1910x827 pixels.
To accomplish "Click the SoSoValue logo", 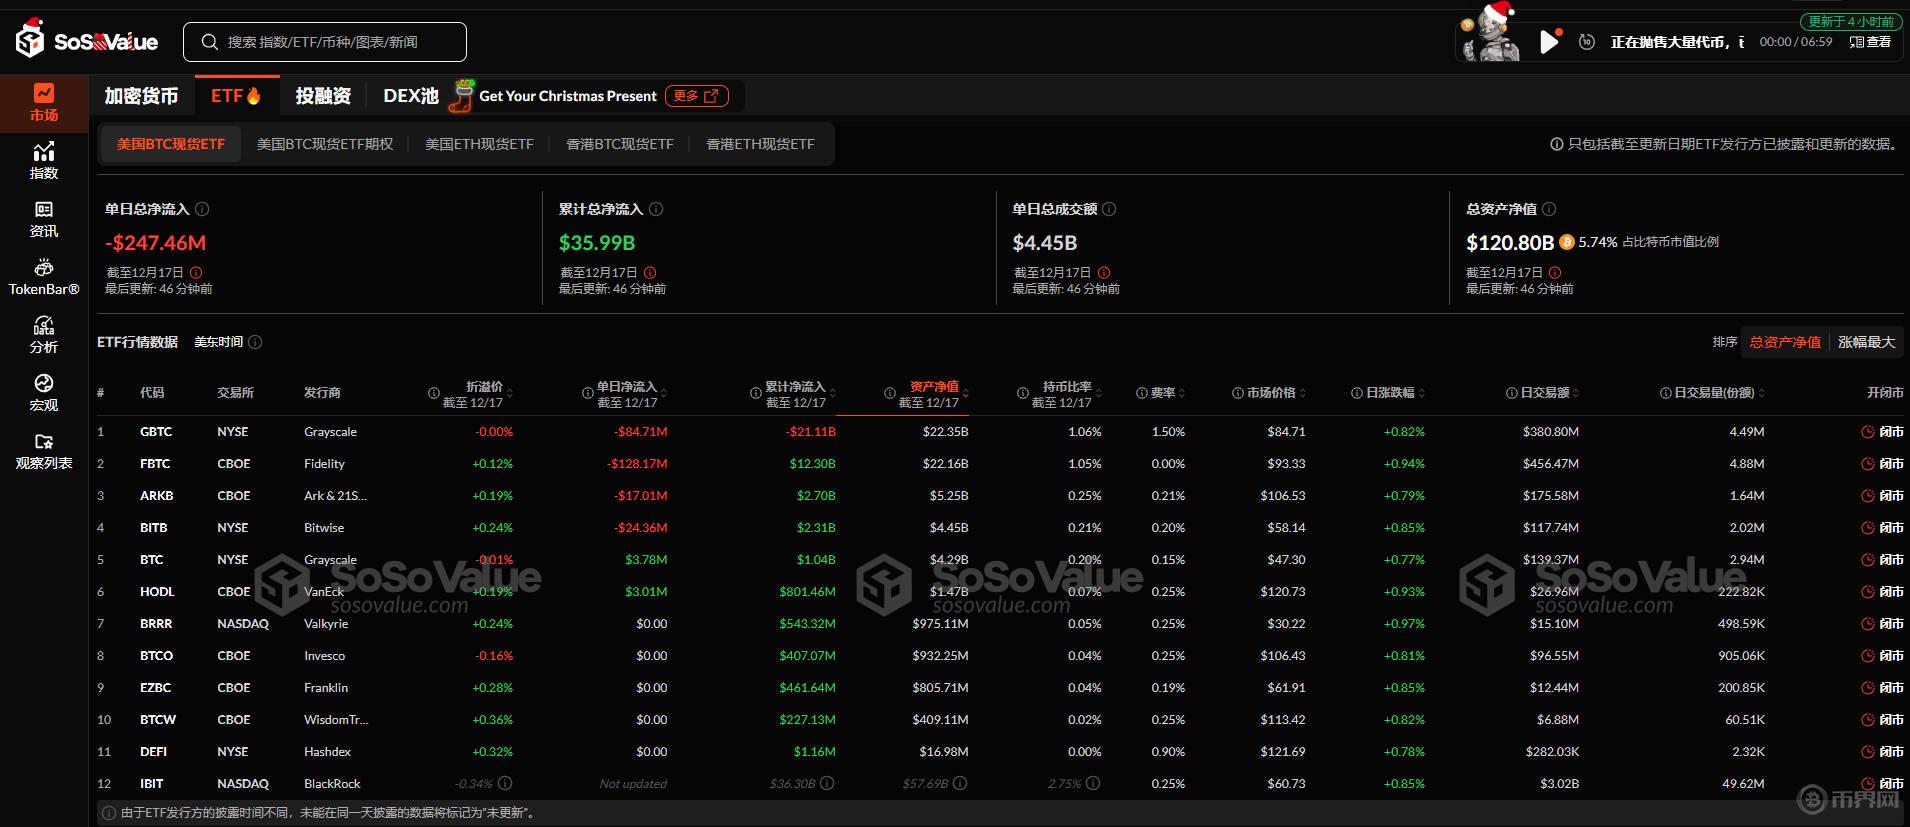I will coord(87,42).
